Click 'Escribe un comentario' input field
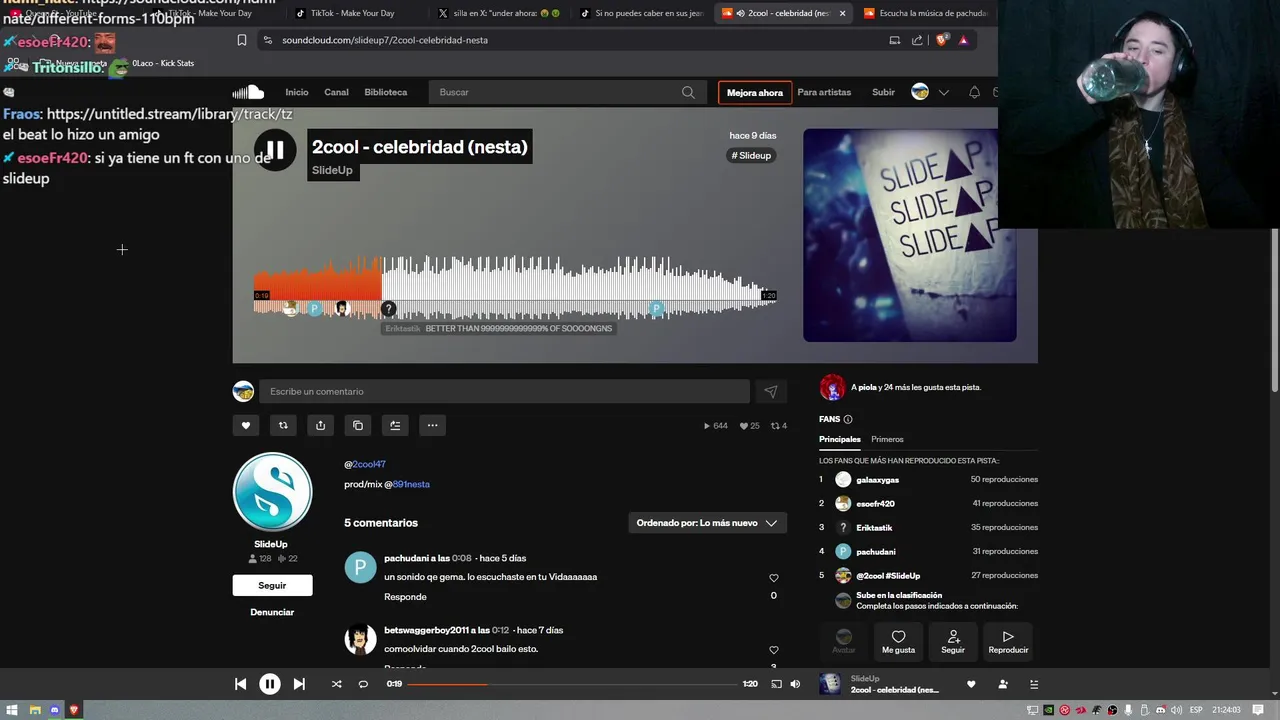Image resolution: width=1280 pixels, height=720 pixels. click(504, 392)
